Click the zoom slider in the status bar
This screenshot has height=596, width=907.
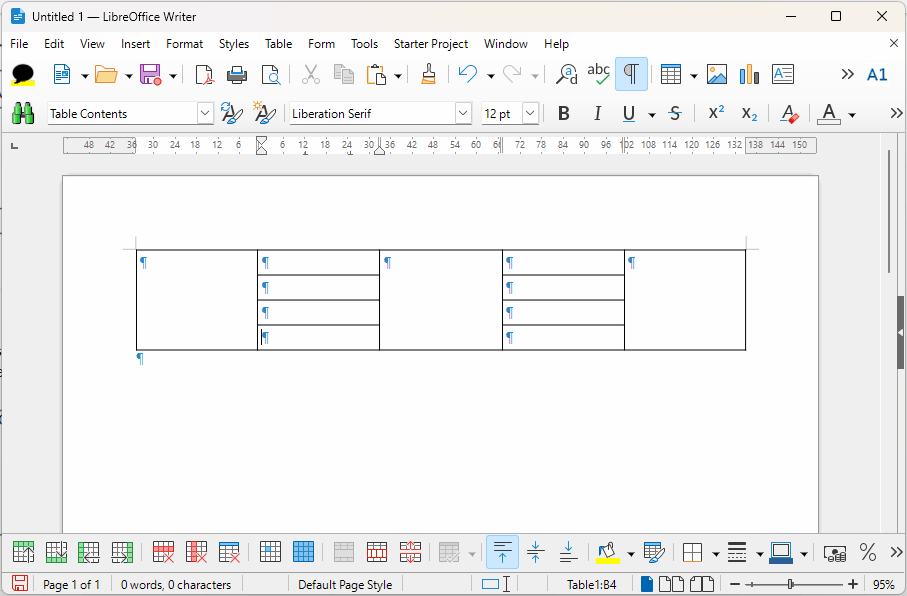coord(790,584)
